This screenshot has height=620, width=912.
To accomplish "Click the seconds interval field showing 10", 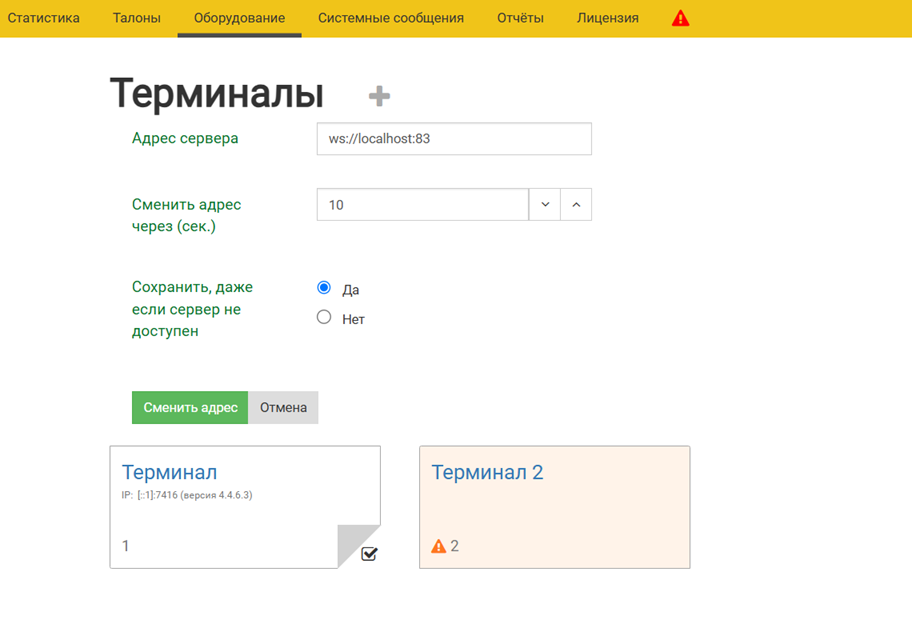I will pos(422,204).
